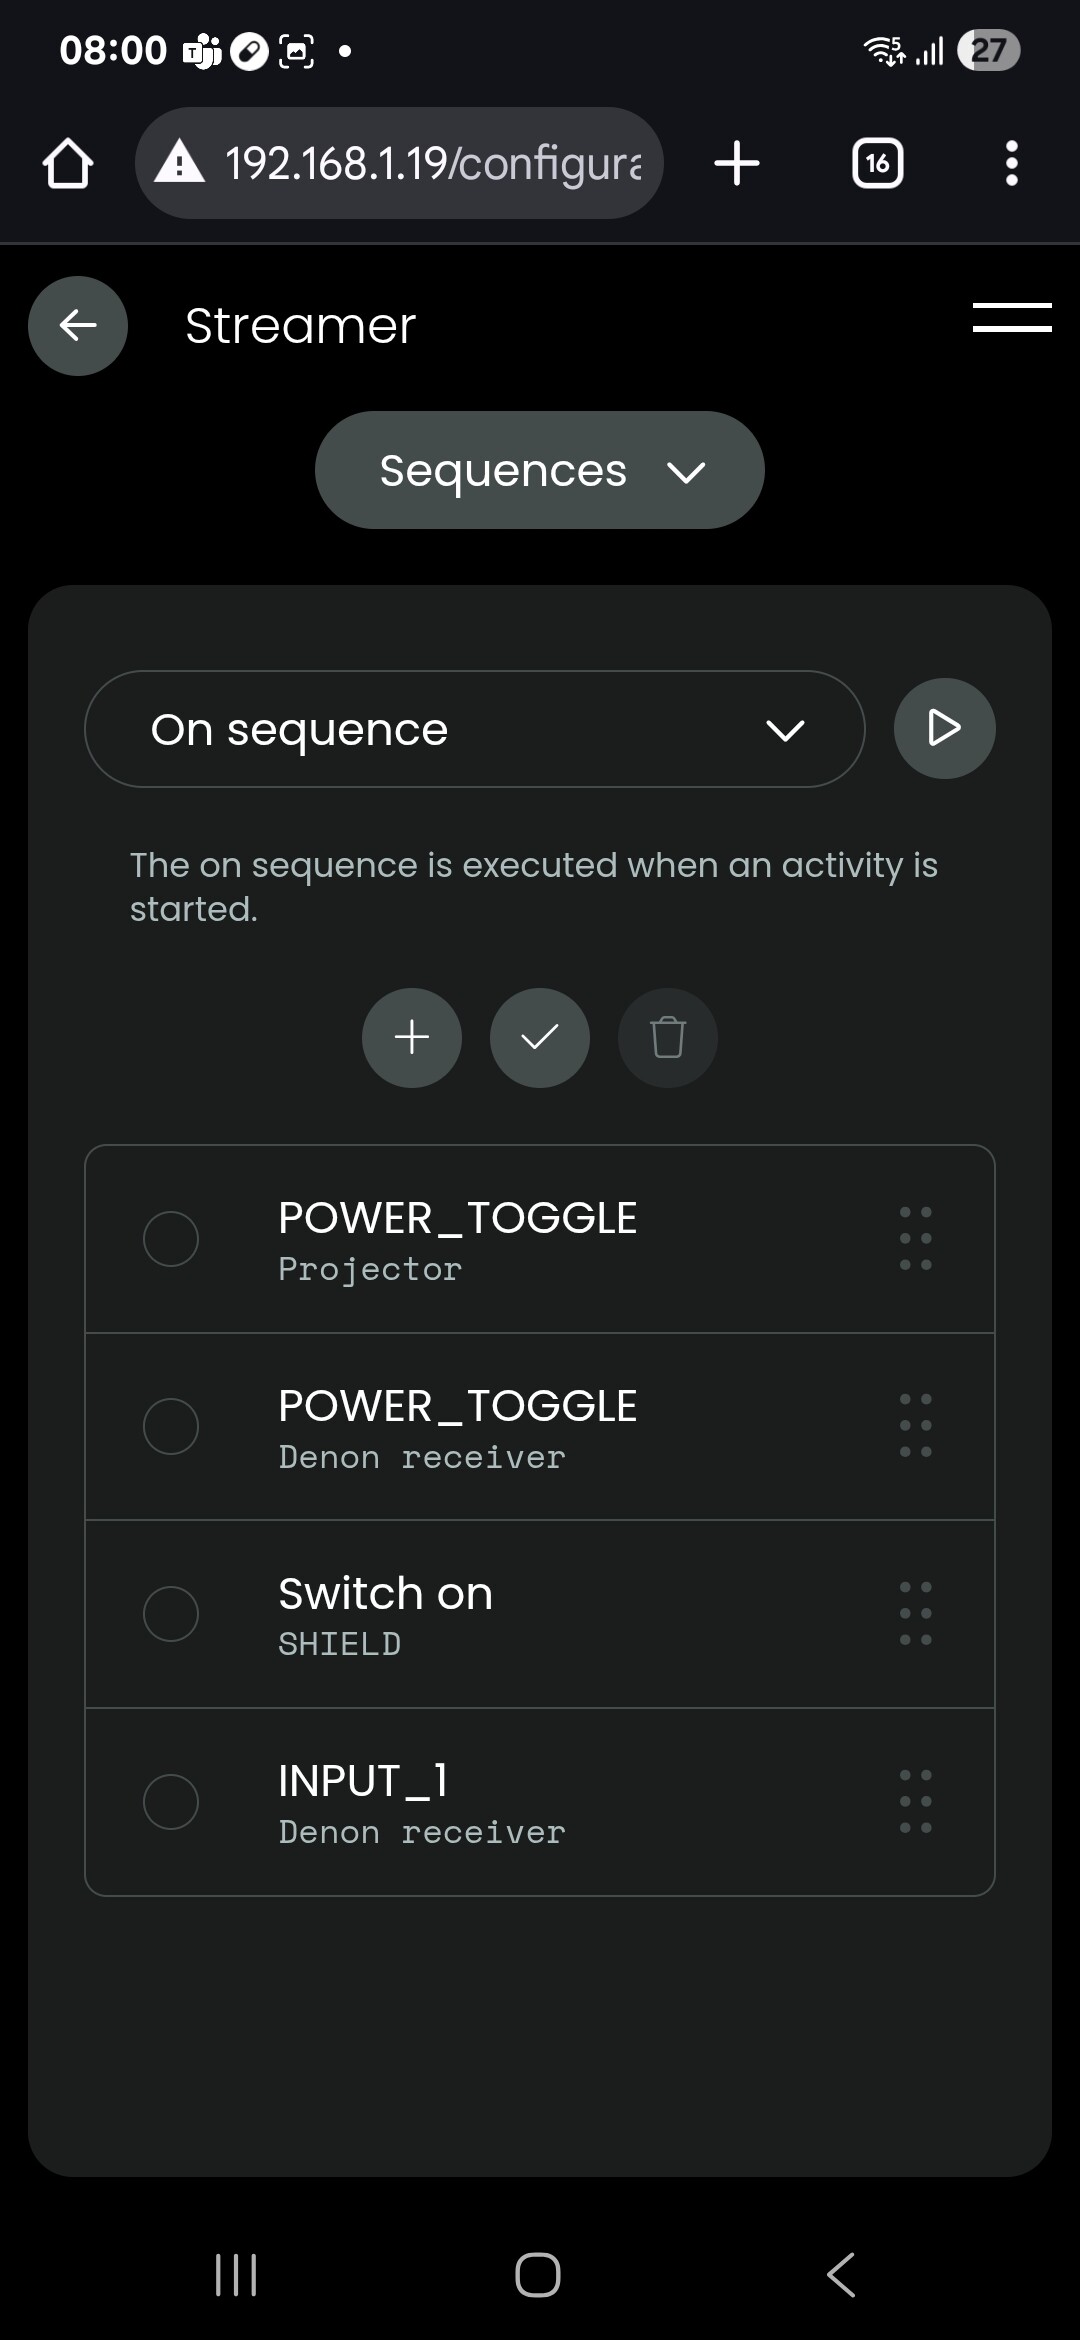The image size is (1080, 2340).
Task: Show open browser tabs counter
Action: 877,164
